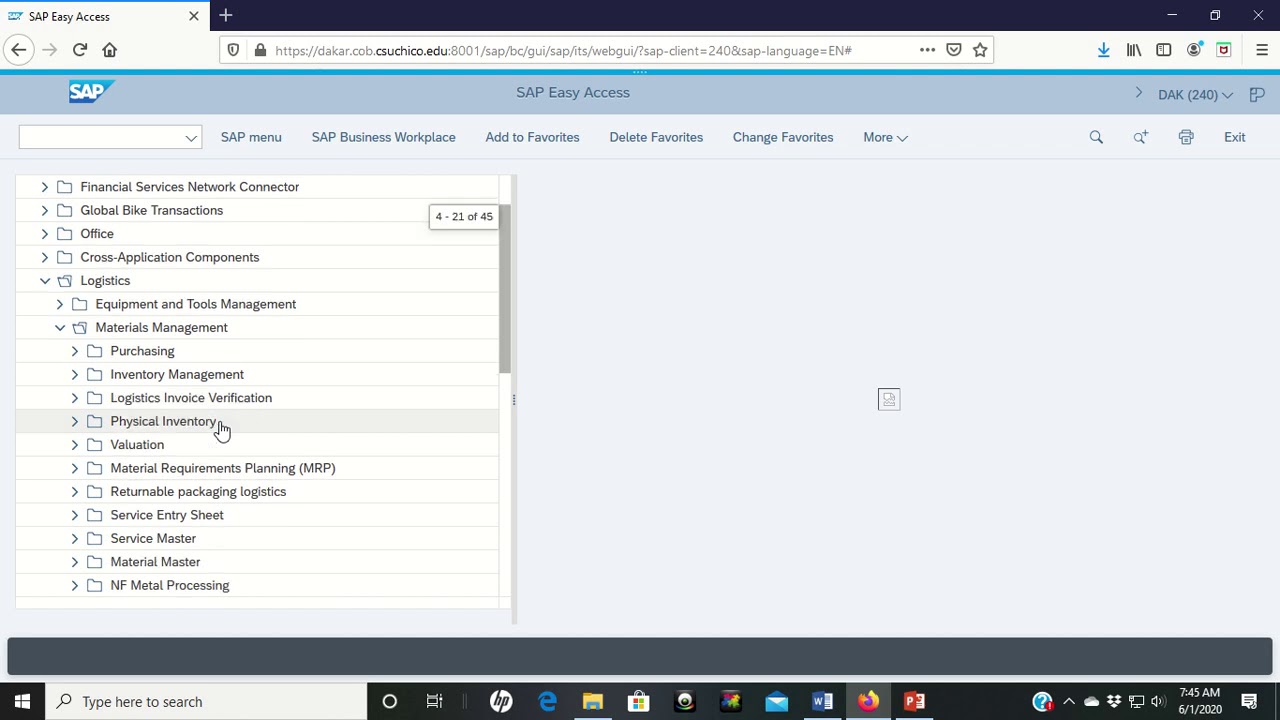Screen dimensions: 1280x720
Task: Click the splitter handle beside the tree panel
Action: (x=514, y=400)
